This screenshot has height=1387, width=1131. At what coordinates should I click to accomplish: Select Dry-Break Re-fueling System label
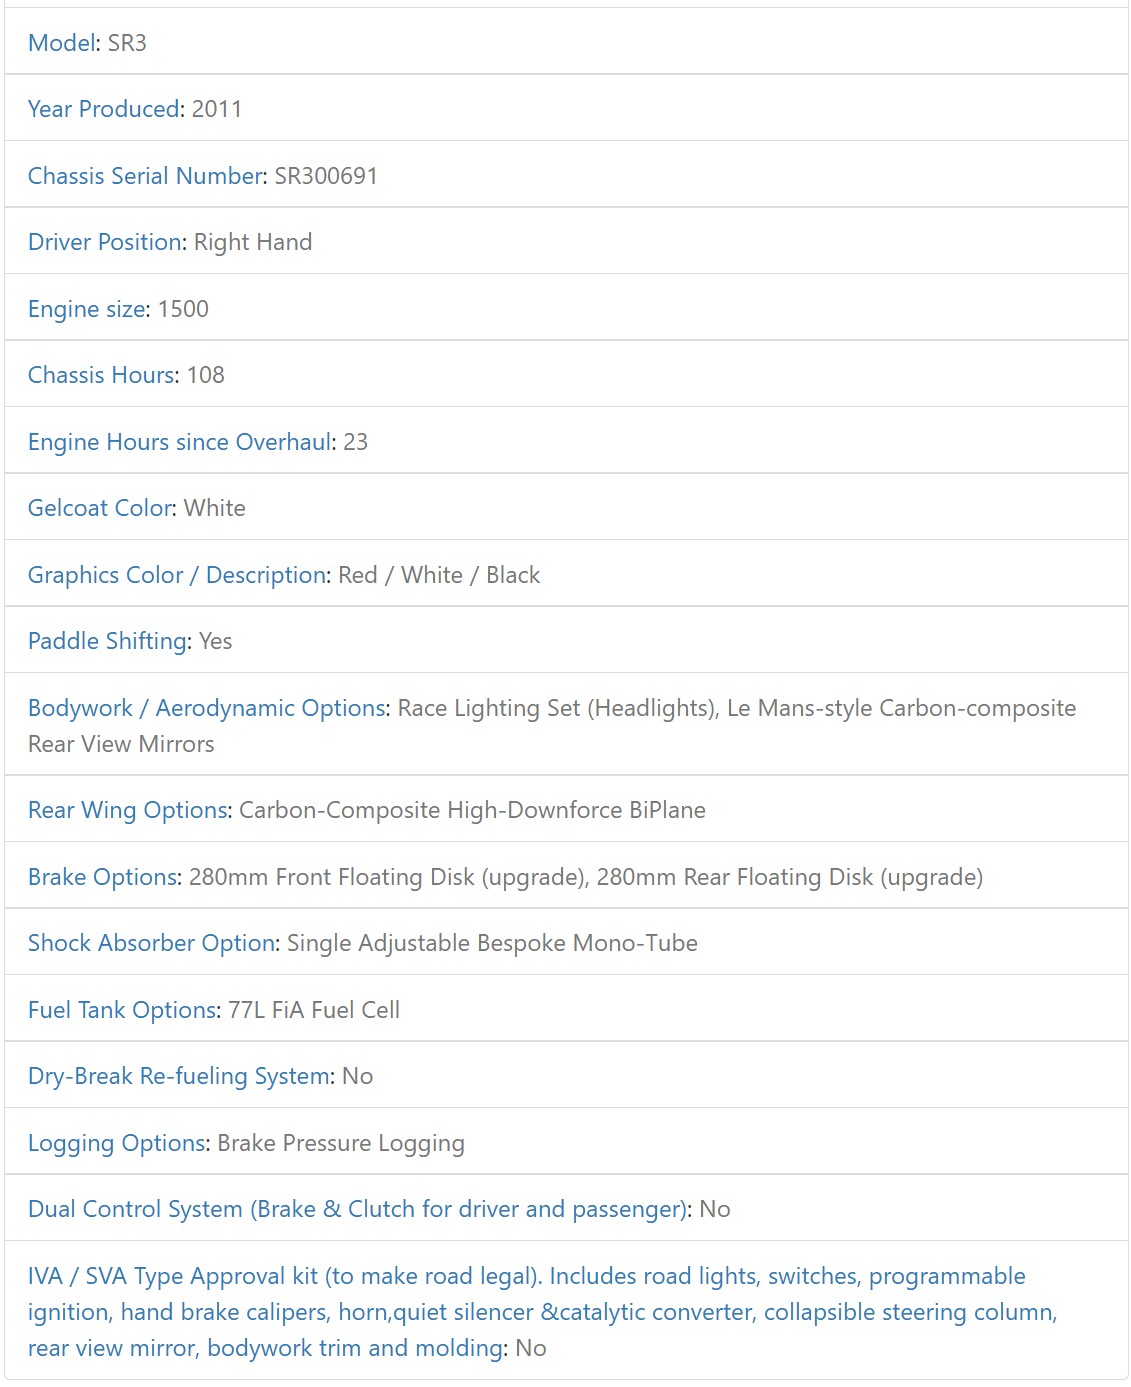(x=179, y=1076)
